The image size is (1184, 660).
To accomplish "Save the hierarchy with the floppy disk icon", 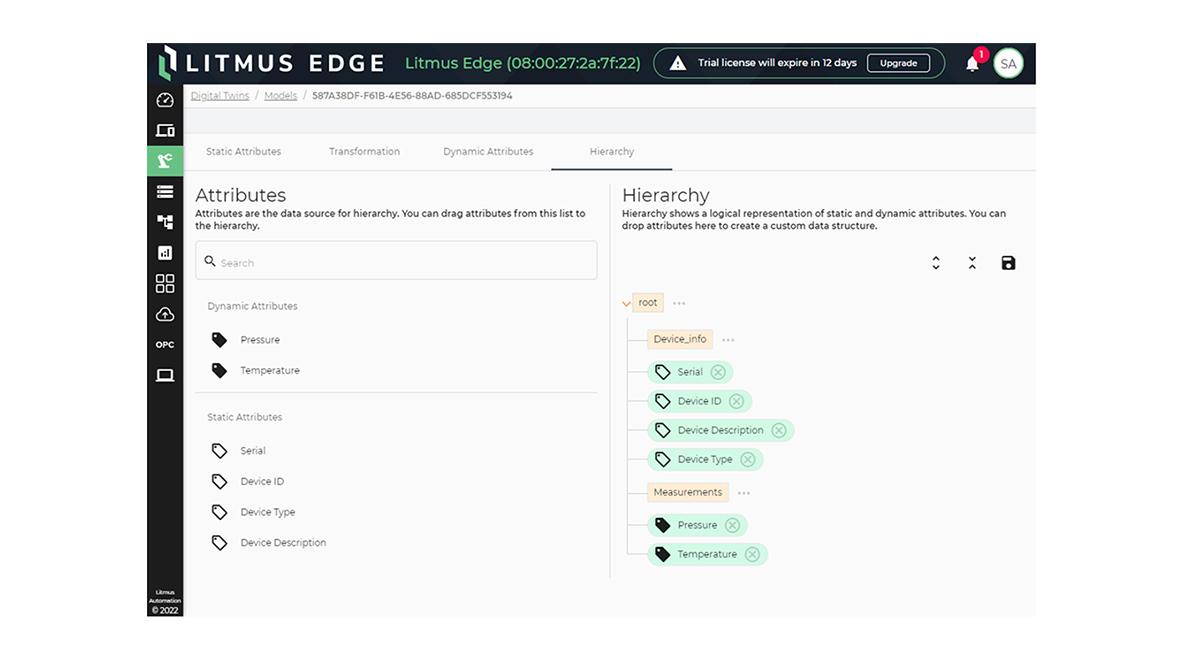I will click(1008, 263).
